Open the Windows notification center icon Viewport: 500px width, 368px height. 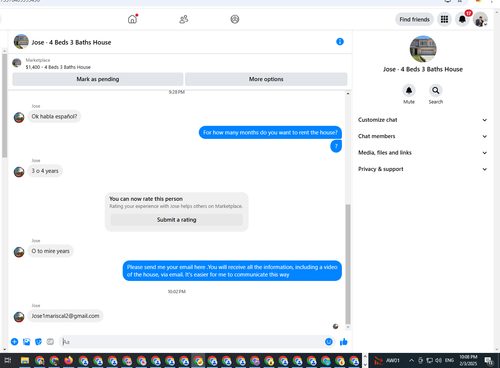click(x=489, y=360)
